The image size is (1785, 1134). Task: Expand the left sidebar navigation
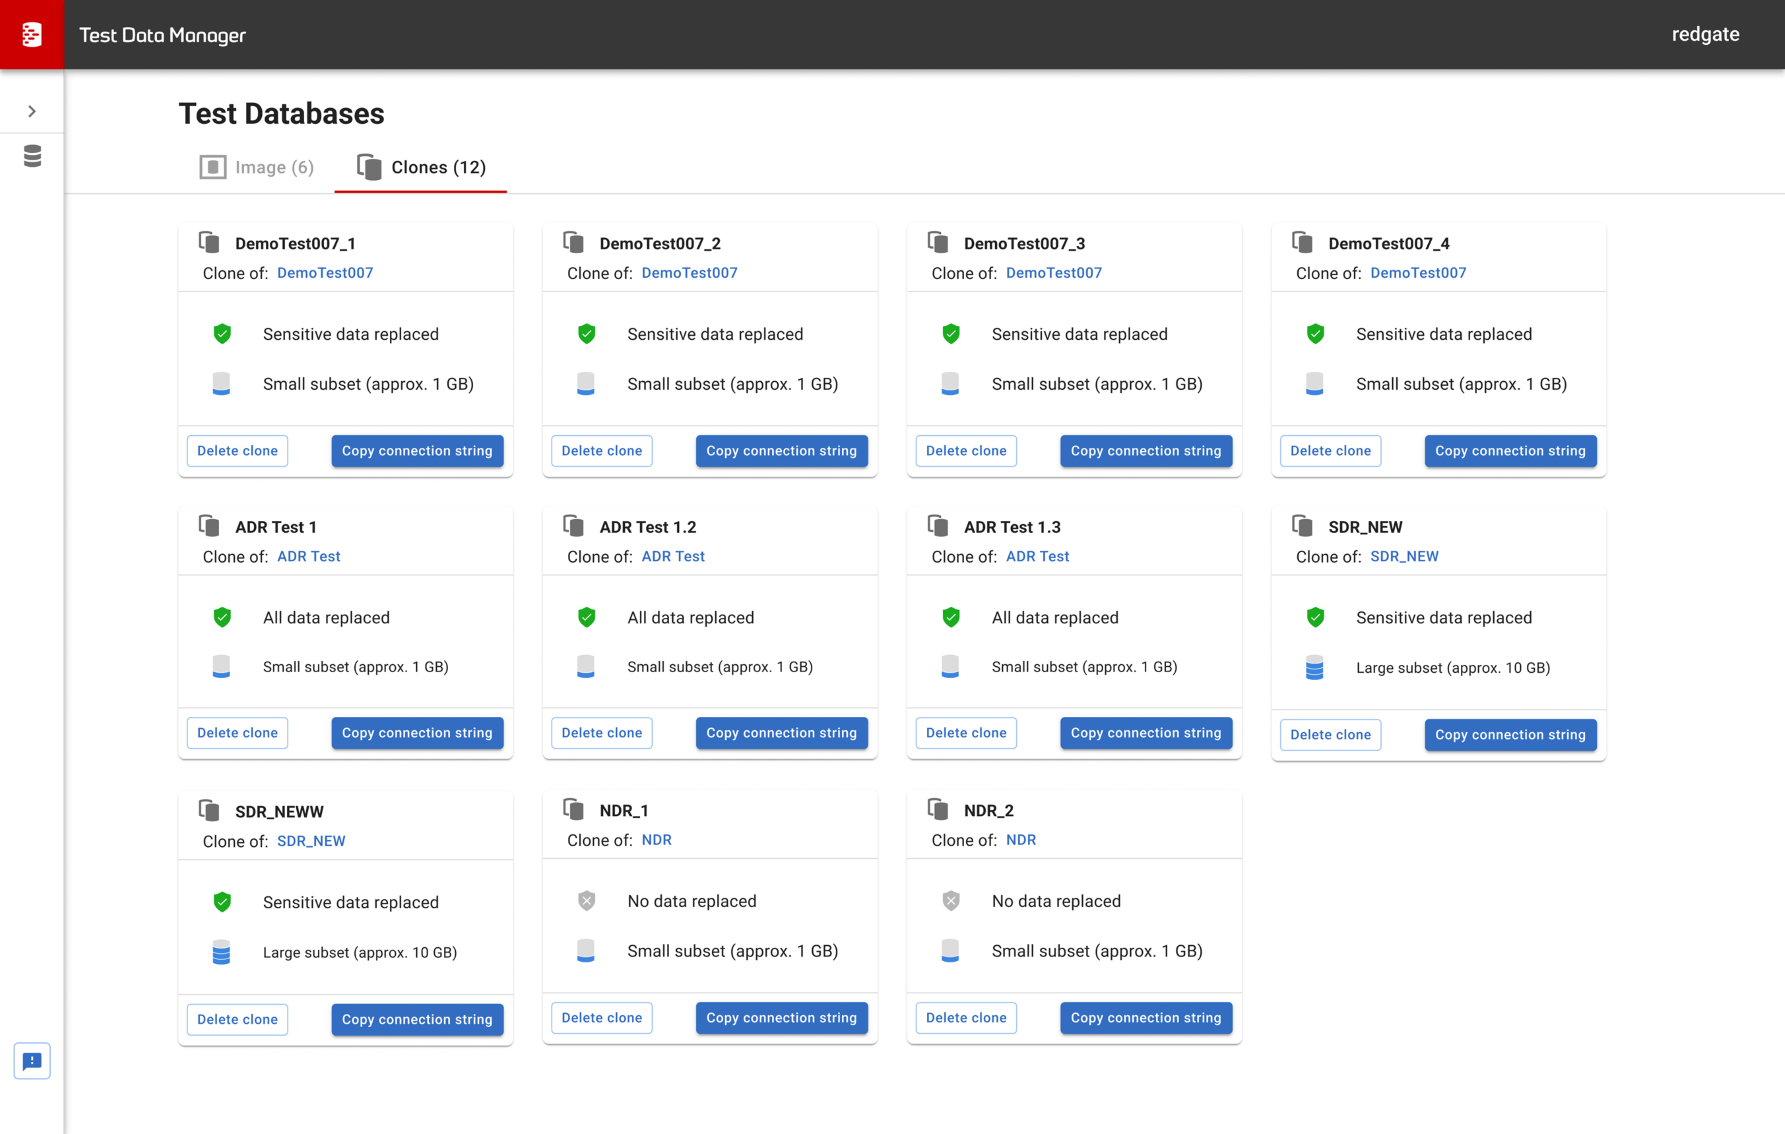coord(32,112)
